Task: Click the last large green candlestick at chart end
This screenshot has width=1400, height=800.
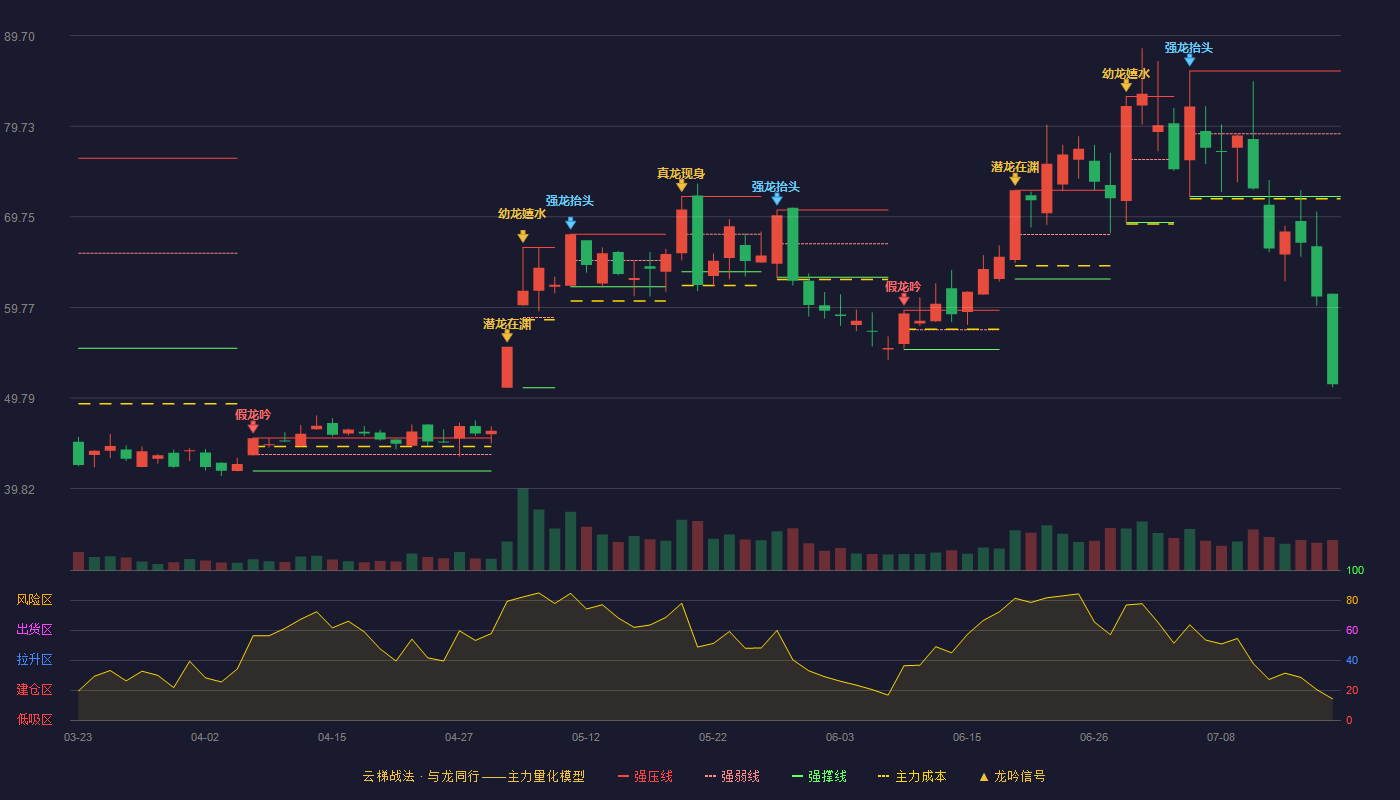Action: 1332,339
